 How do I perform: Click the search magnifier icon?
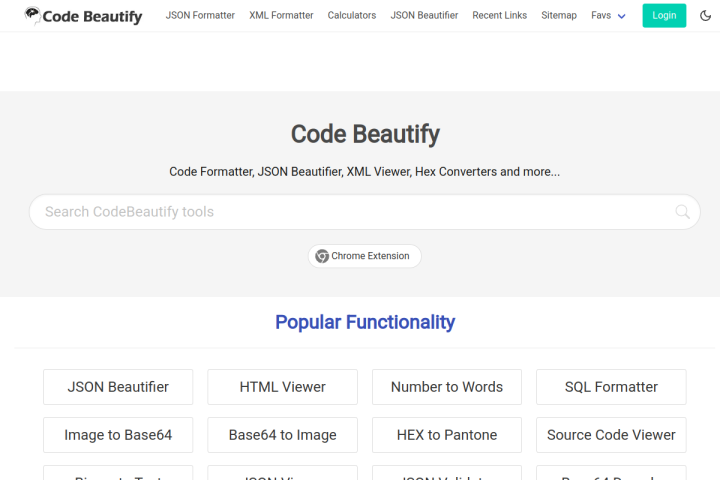click(682, 212)
